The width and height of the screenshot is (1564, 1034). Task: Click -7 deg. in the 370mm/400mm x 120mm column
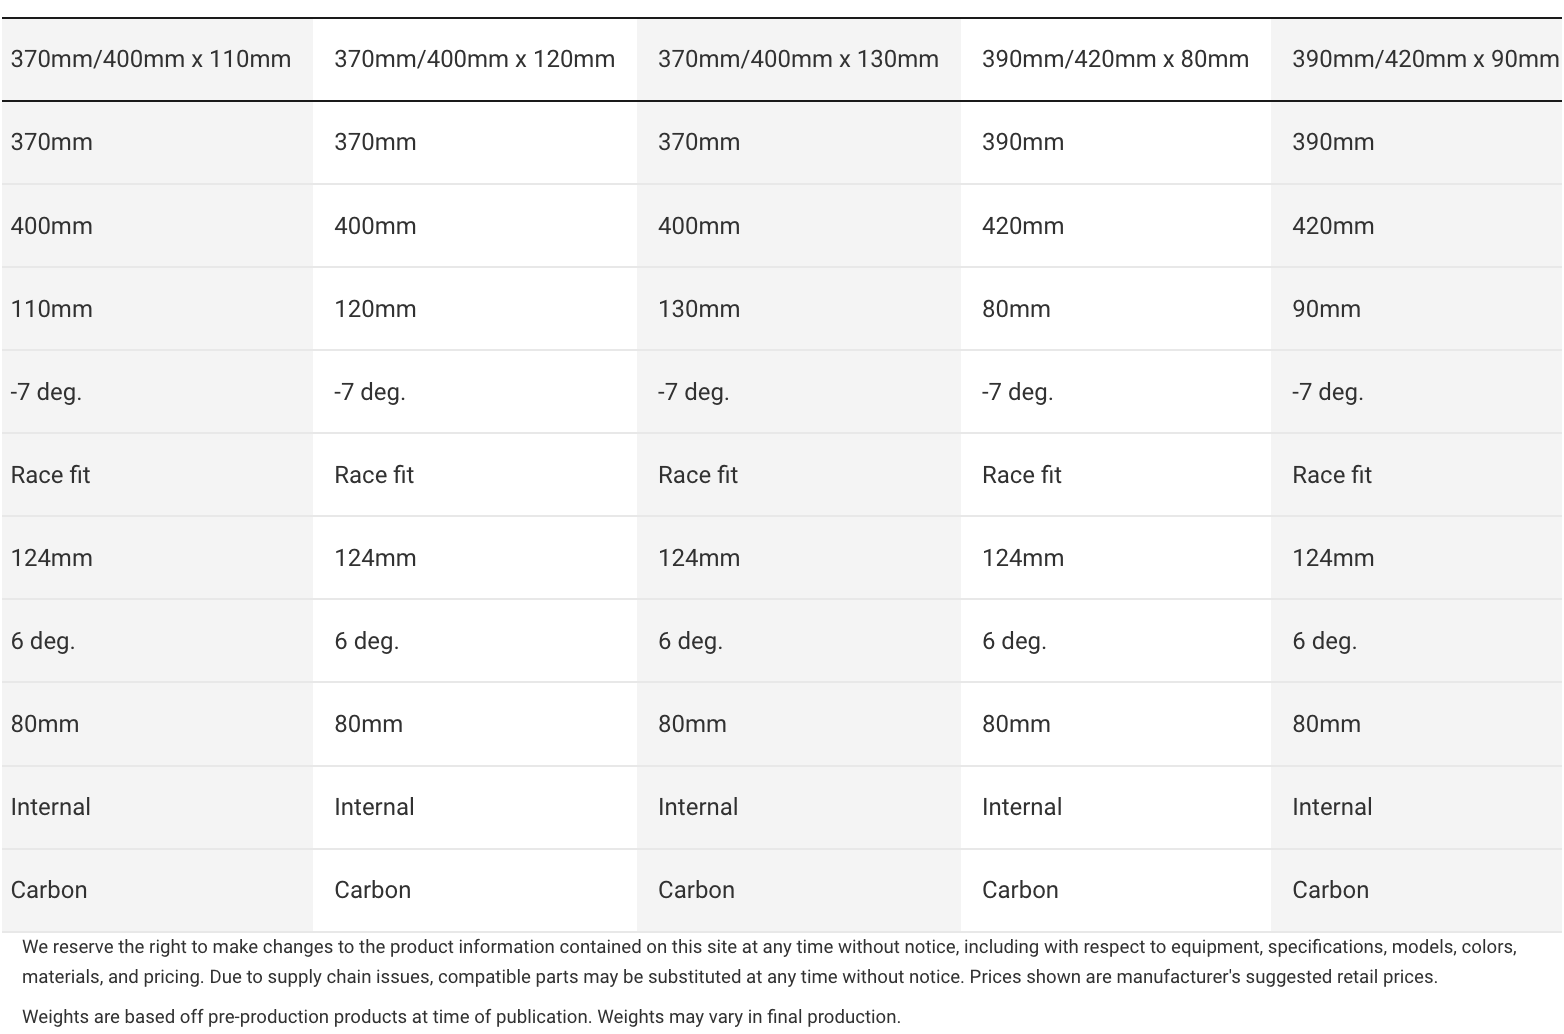tap(370, 392)
